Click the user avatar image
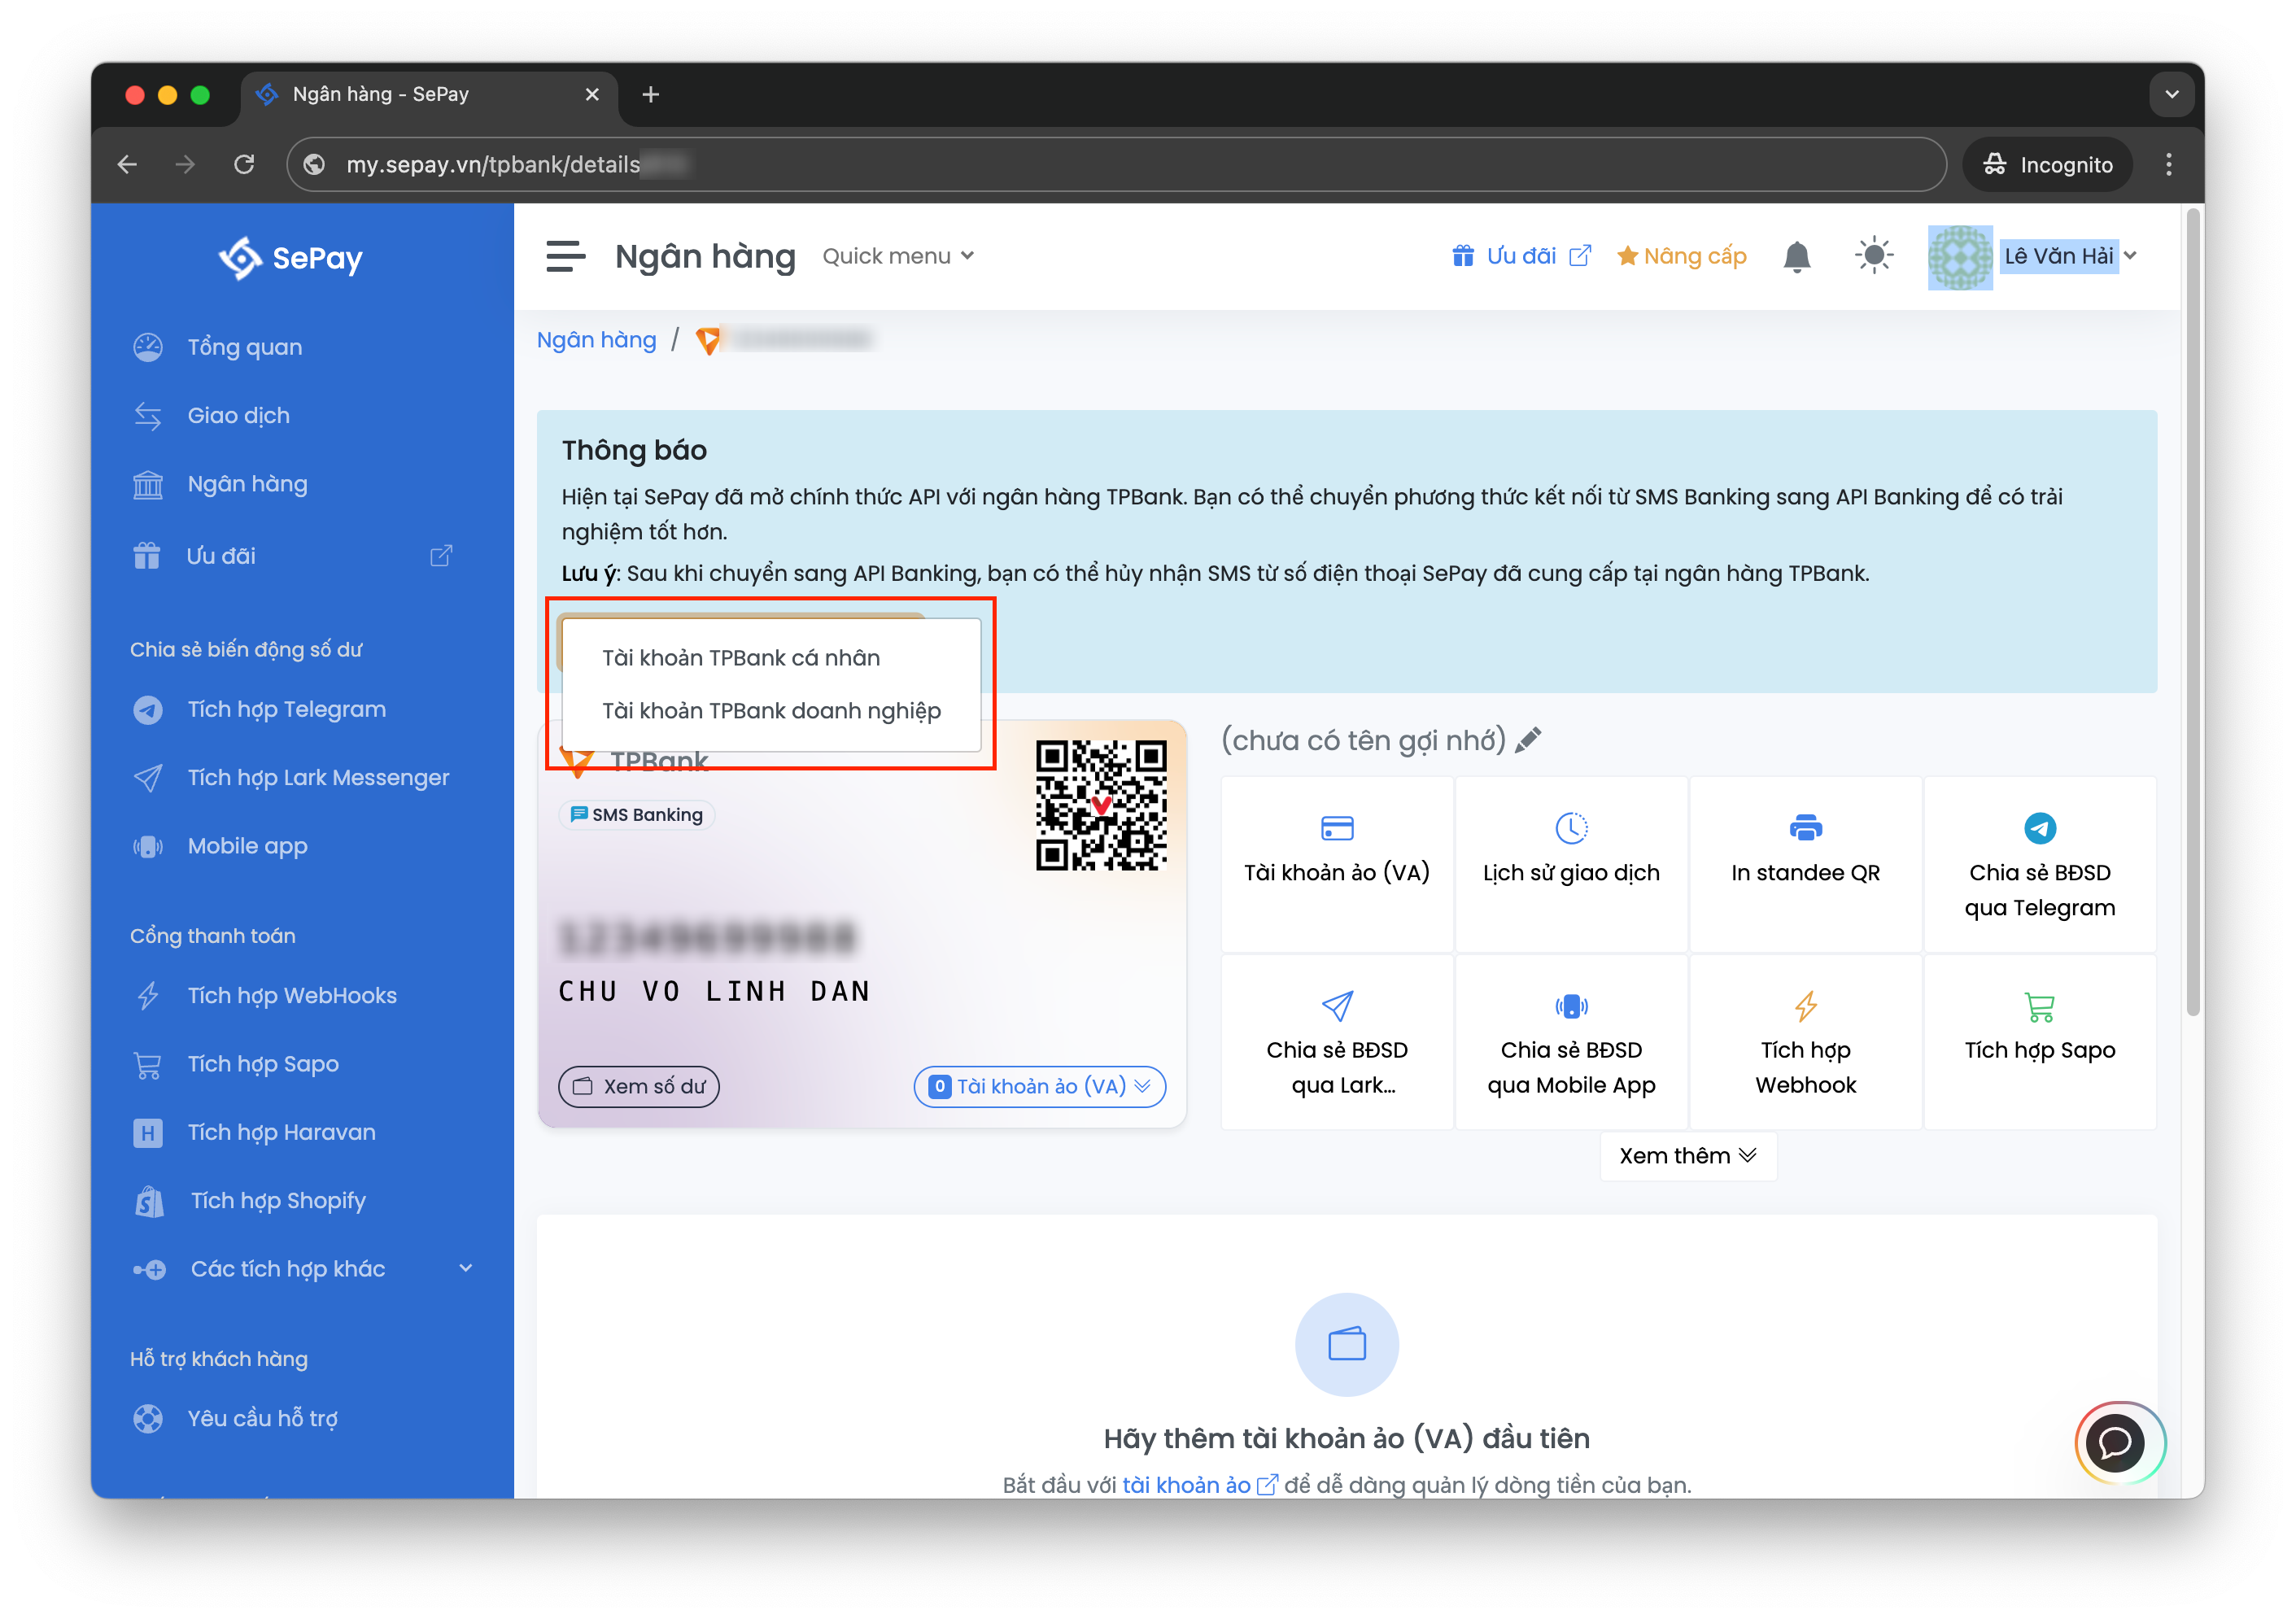2296x1619 pixels. 1959,257
